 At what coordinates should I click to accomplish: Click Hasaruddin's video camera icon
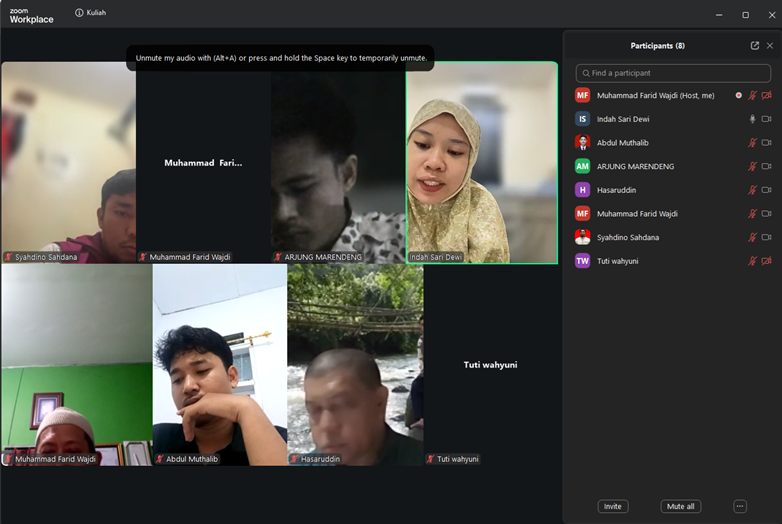(767, 190)
